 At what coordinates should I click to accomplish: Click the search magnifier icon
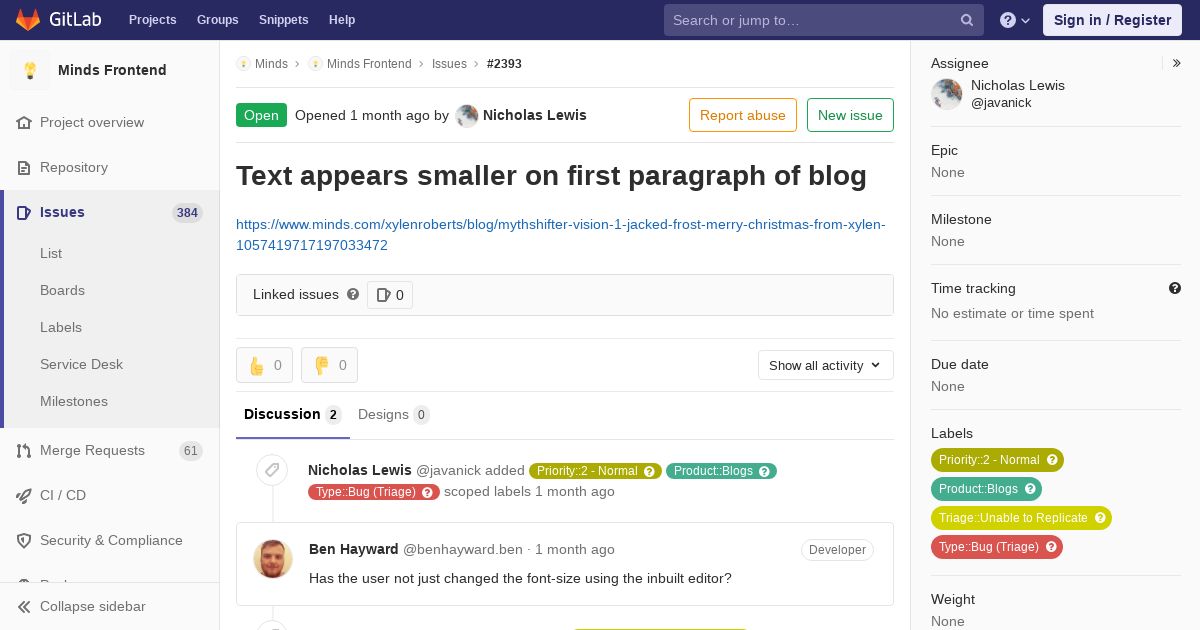[967, 20]
